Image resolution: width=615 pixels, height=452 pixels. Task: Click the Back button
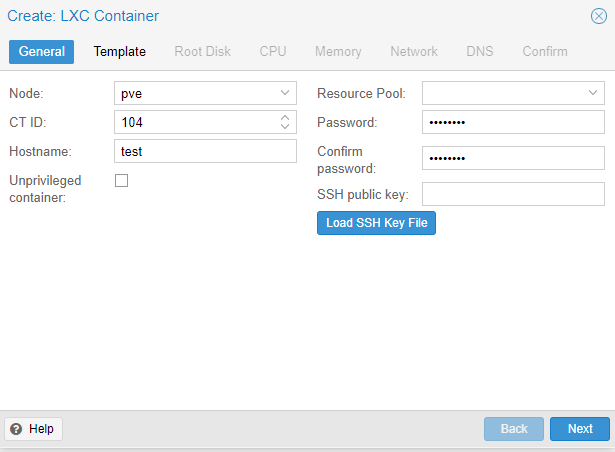(x=514, y=429)
